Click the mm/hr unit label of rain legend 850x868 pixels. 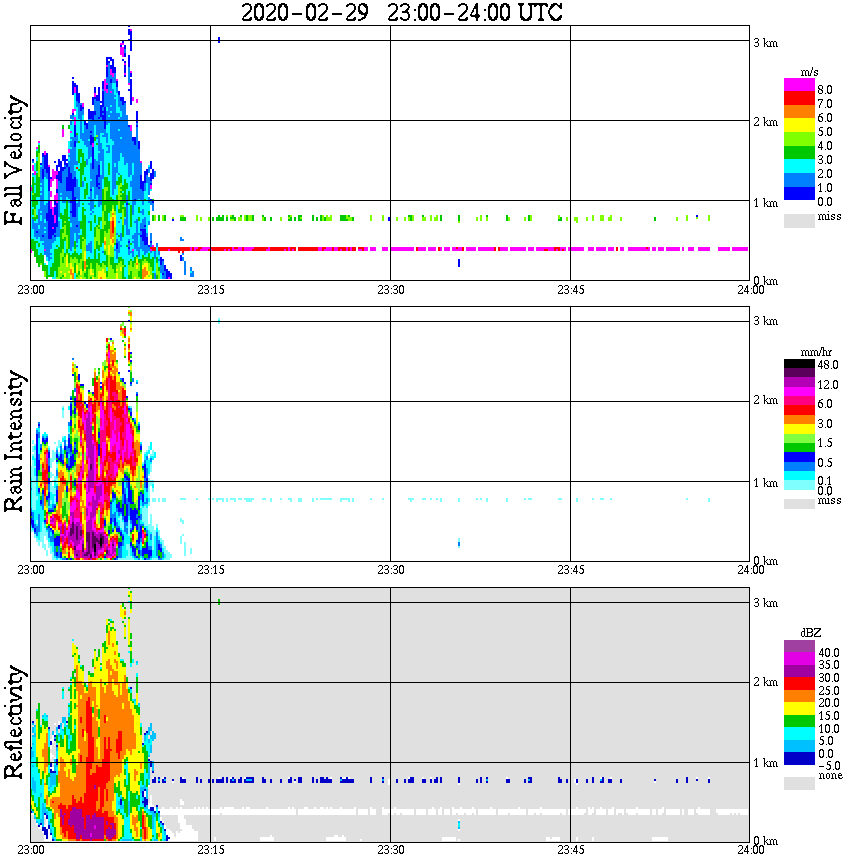(816, 352)
